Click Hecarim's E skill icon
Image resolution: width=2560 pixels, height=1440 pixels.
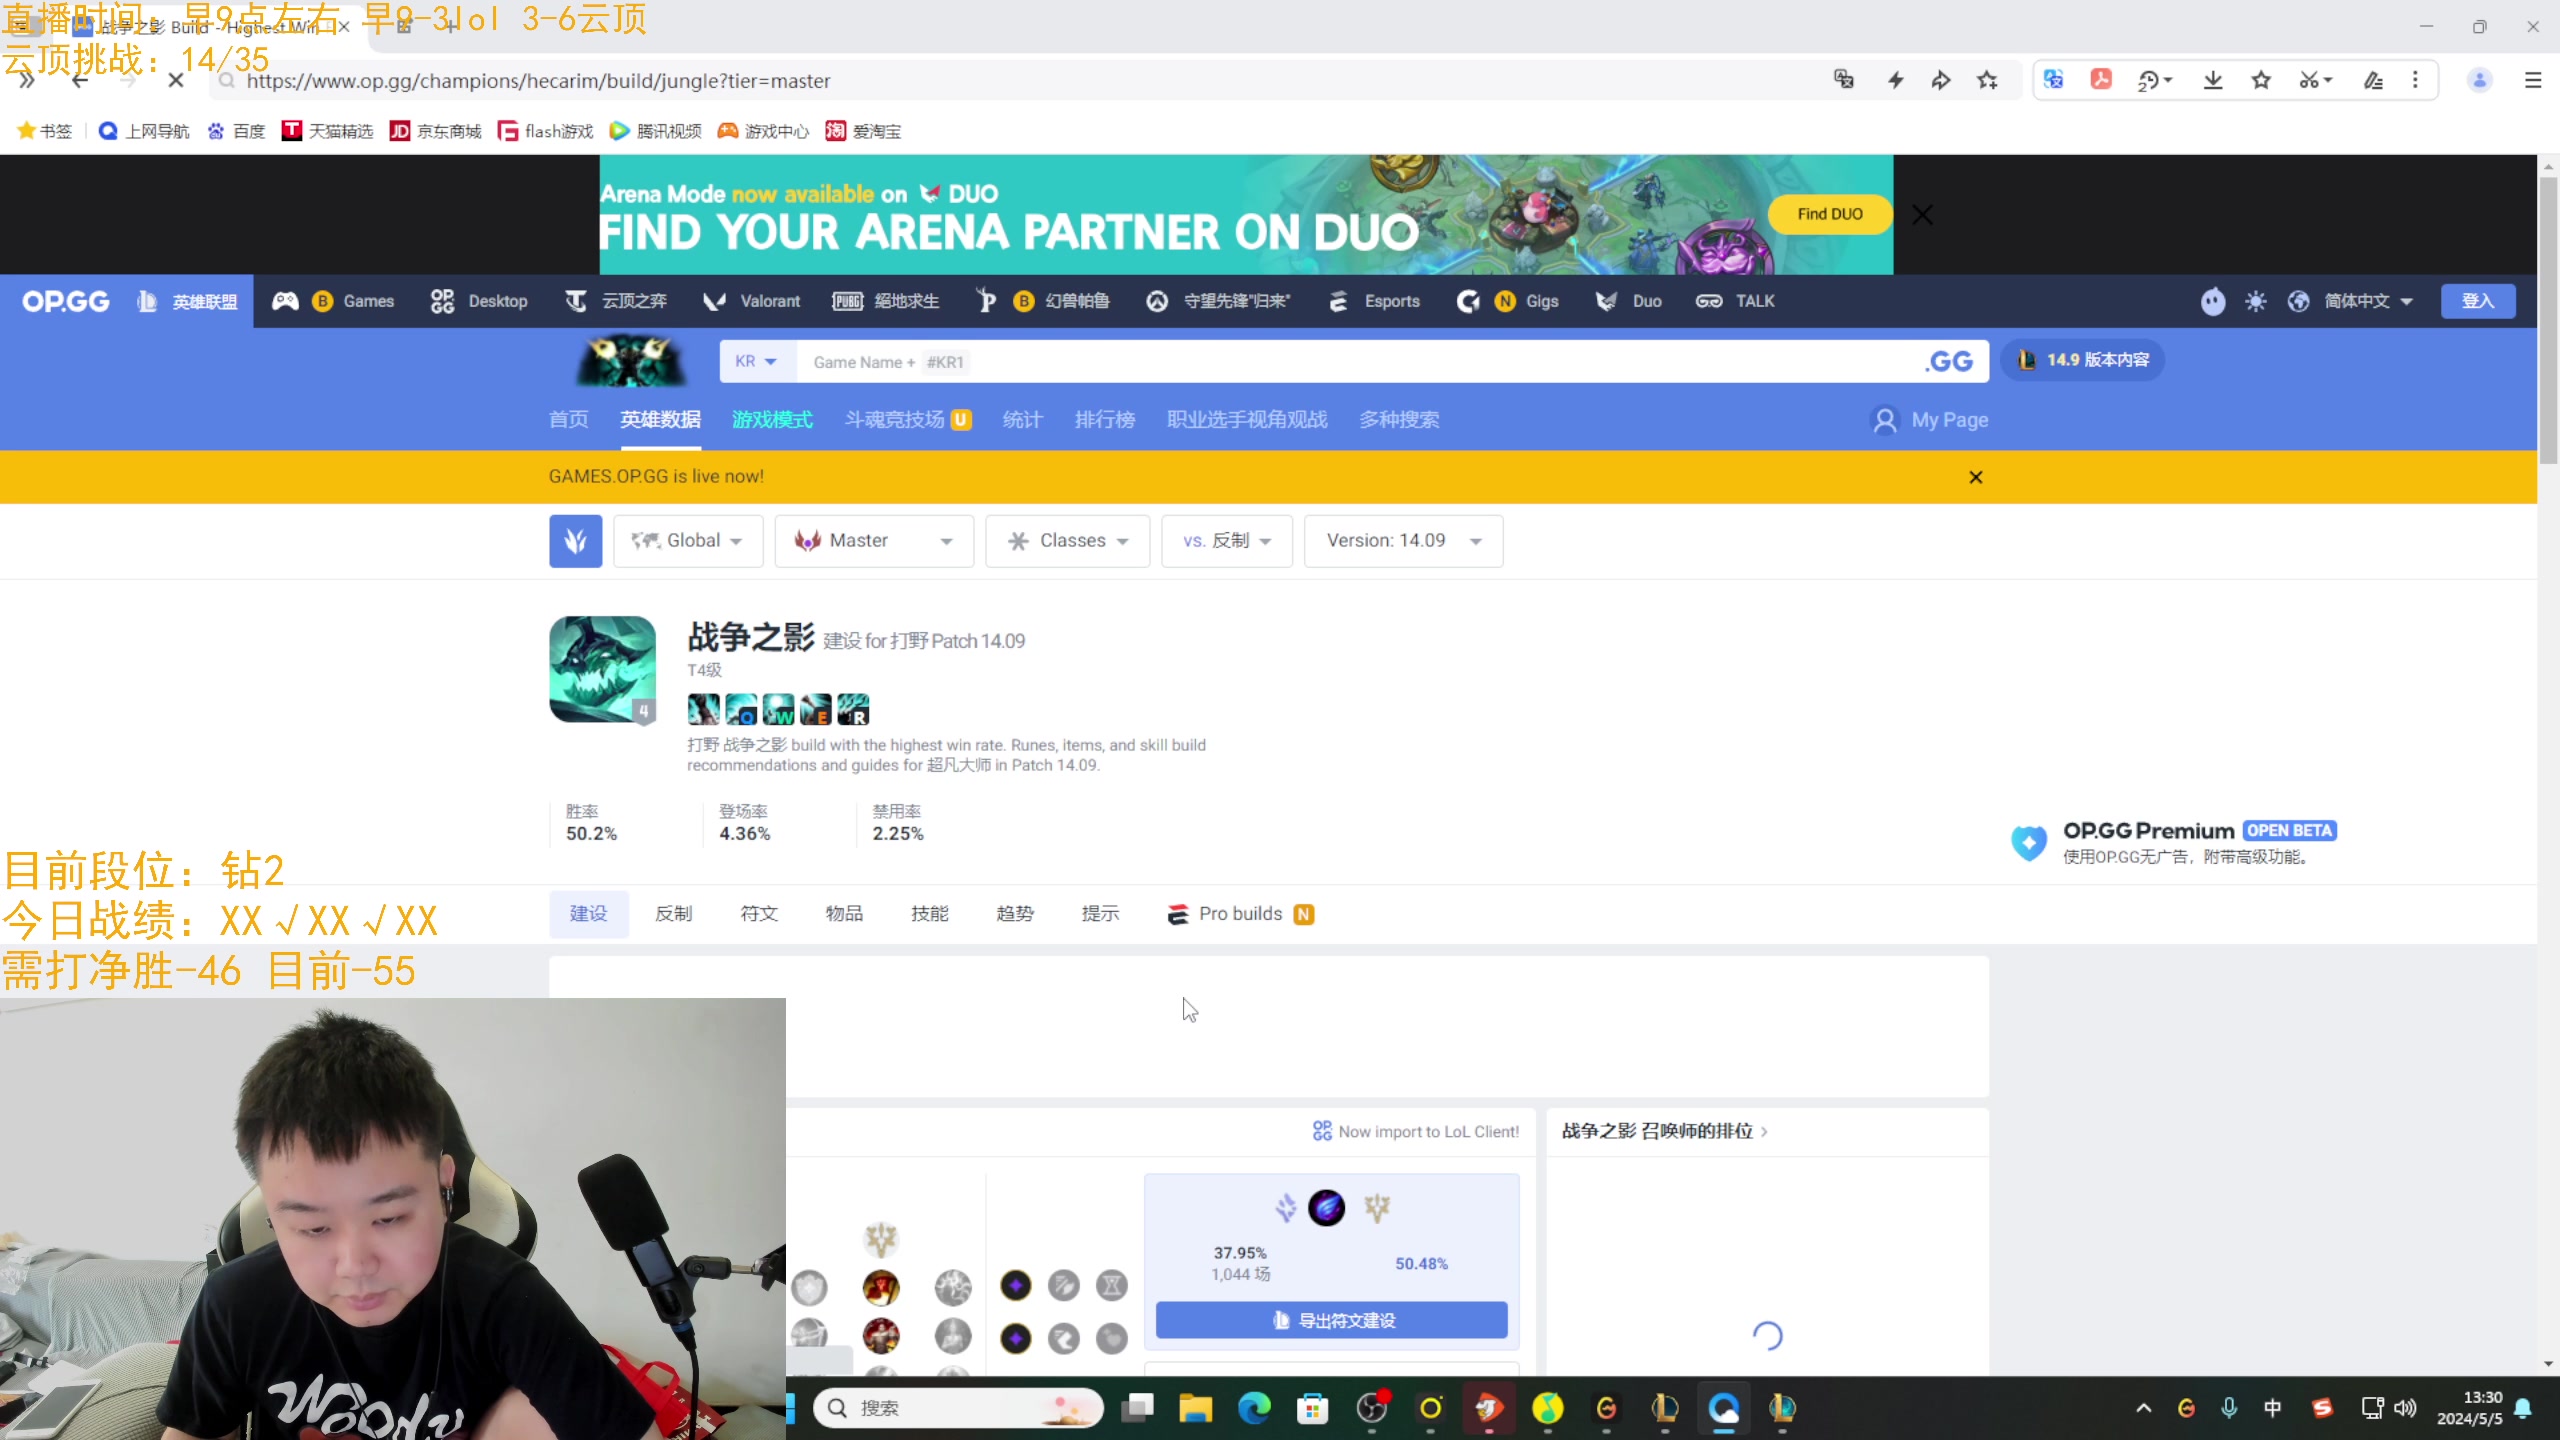816,709
